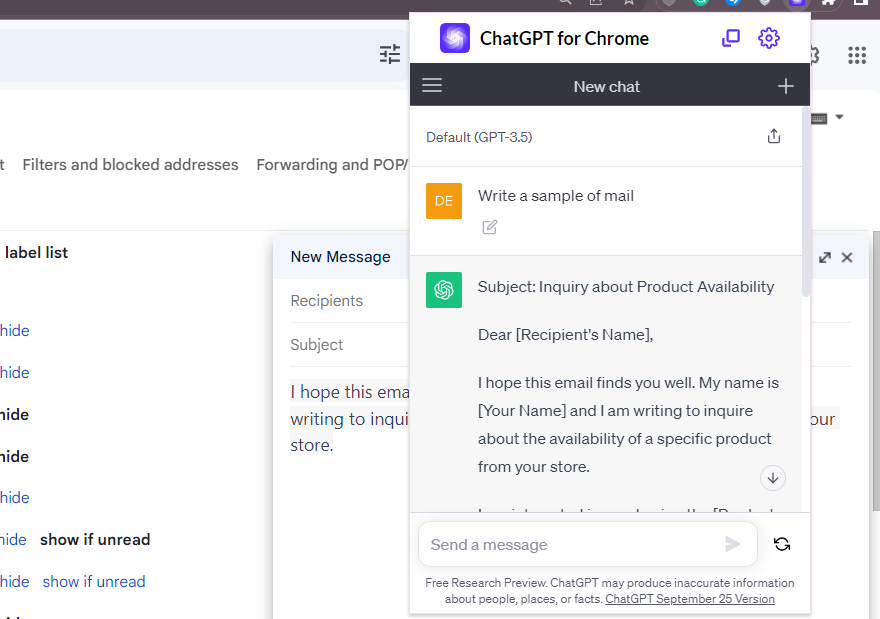Open the chat hamburger menu
This screenshot has width=880, height=619.
pyautogui.click(x=432, y=85)
